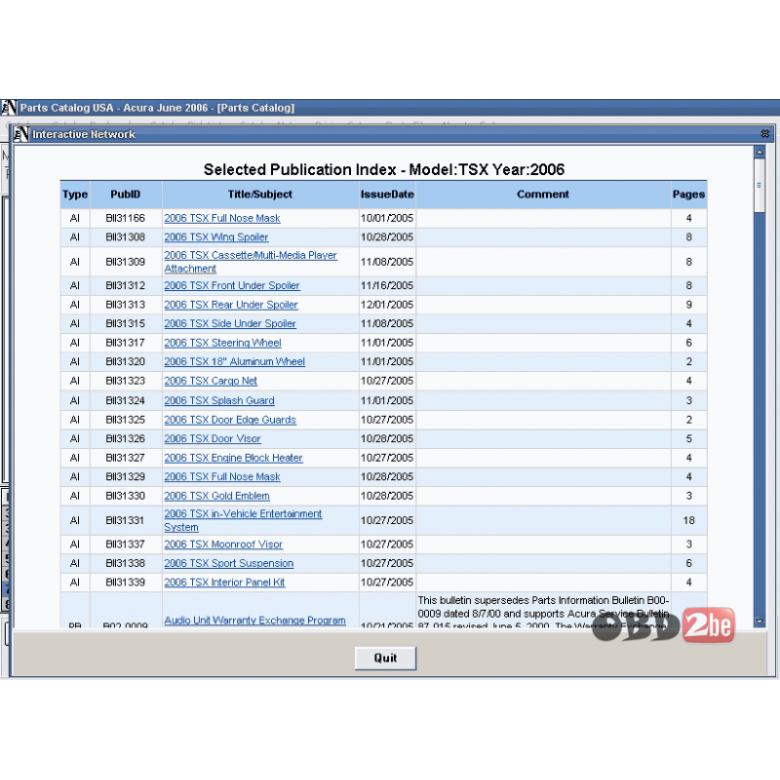Click the IssueDate column header
Screen dimensions: 780x780
point(387,195)
